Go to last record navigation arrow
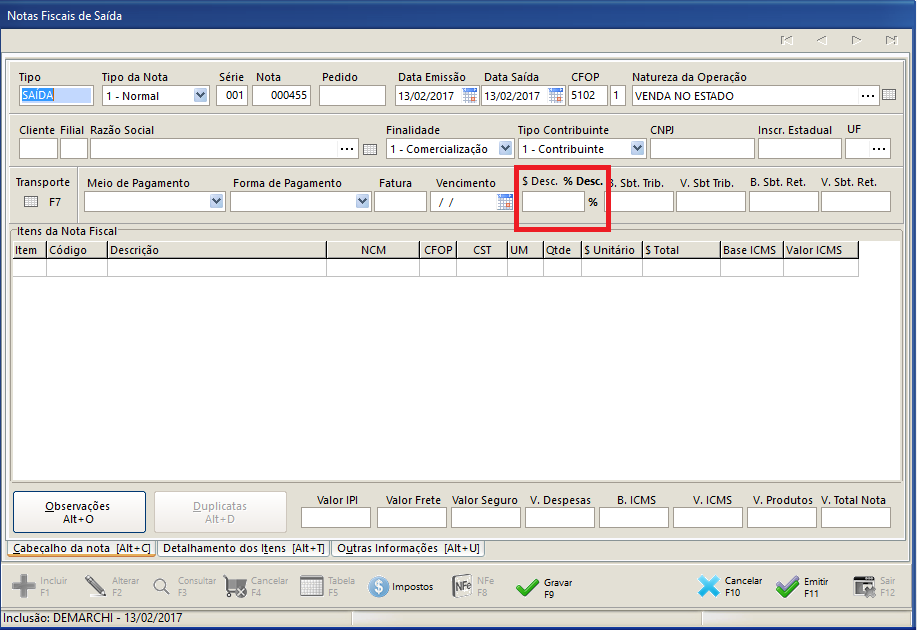Screen dimensions: 917x630 point(891,40)
